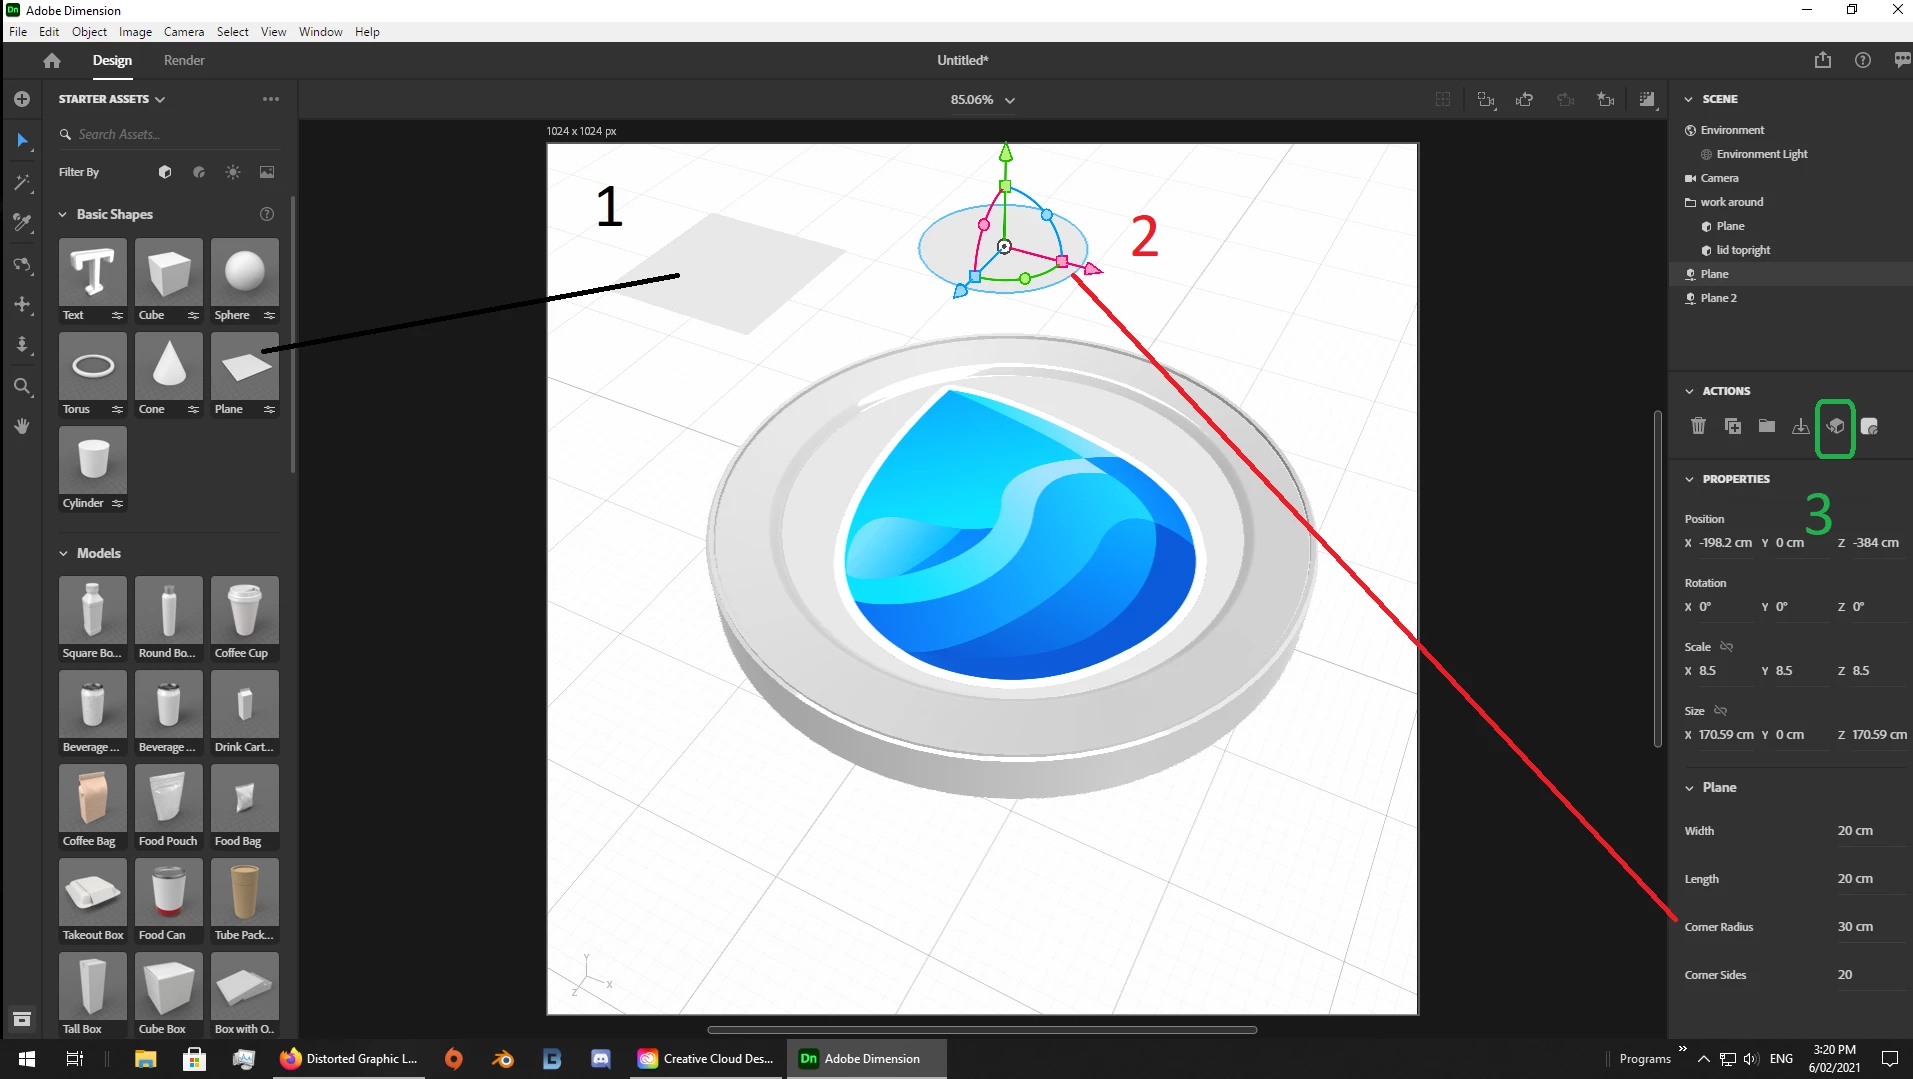Collapse the Plane properties section
This screenshot has width=1913, height=1079.
click(1689, 788)
